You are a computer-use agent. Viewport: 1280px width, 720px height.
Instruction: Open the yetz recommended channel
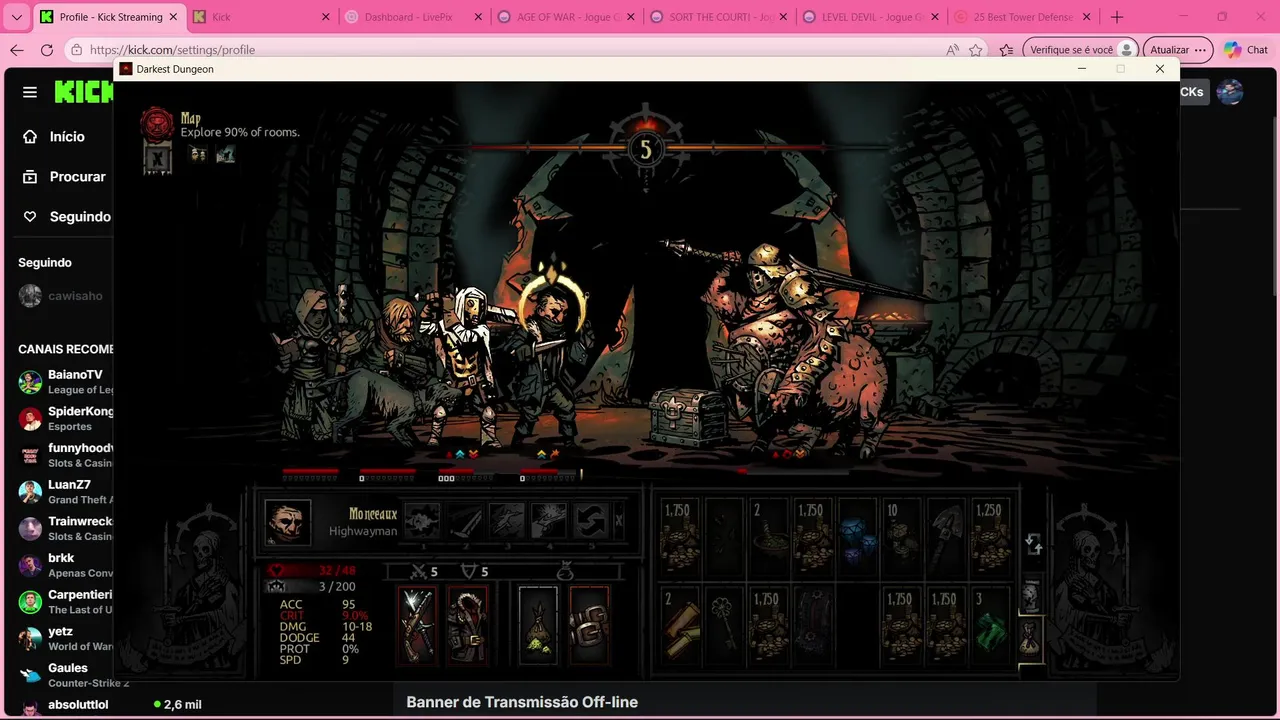pyautogui.click(x=64, y=638)
